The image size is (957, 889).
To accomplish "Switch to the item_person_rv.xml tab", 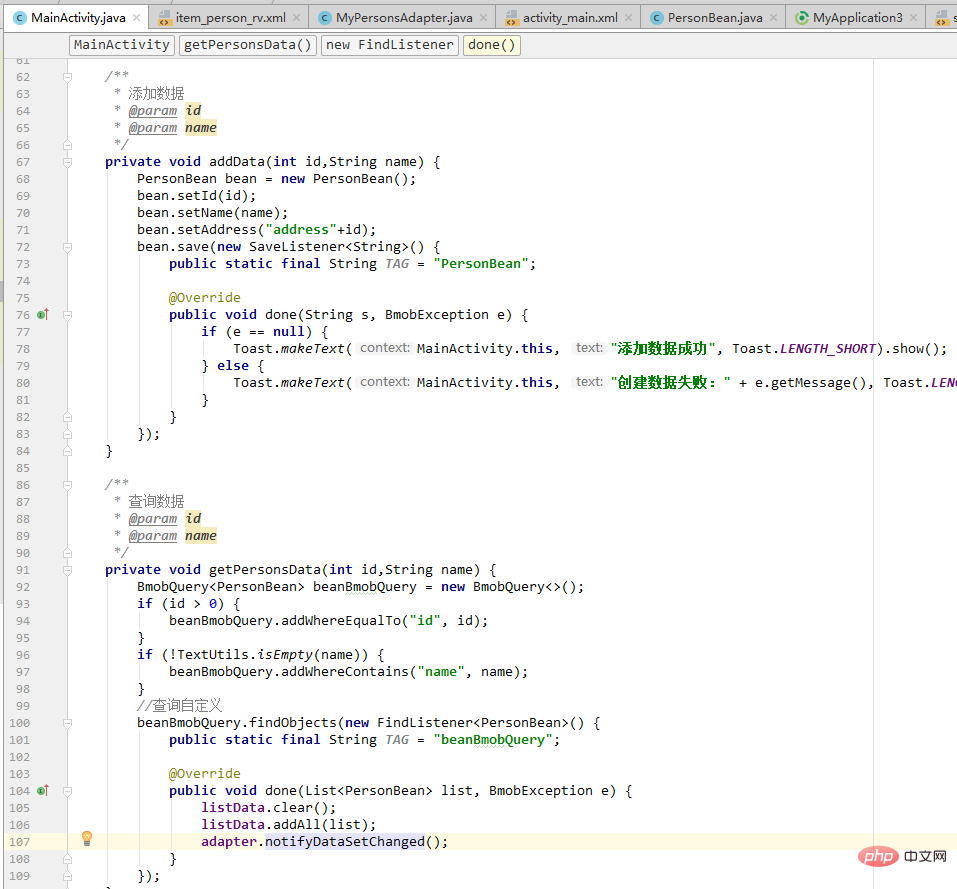I will pos(230,18).
